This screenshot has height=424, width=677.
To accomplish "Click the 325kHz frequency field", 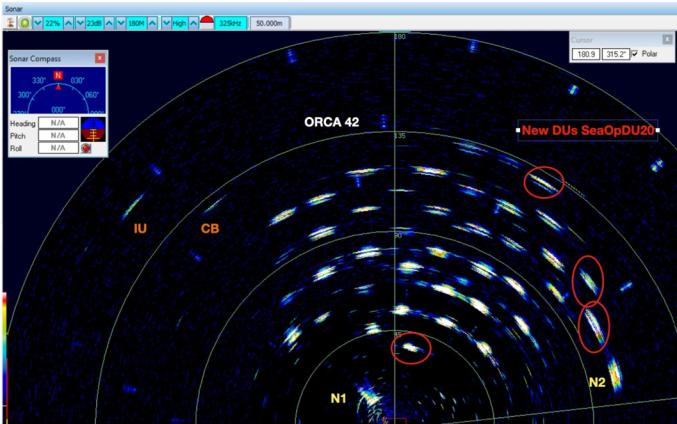I will (231, 23).
